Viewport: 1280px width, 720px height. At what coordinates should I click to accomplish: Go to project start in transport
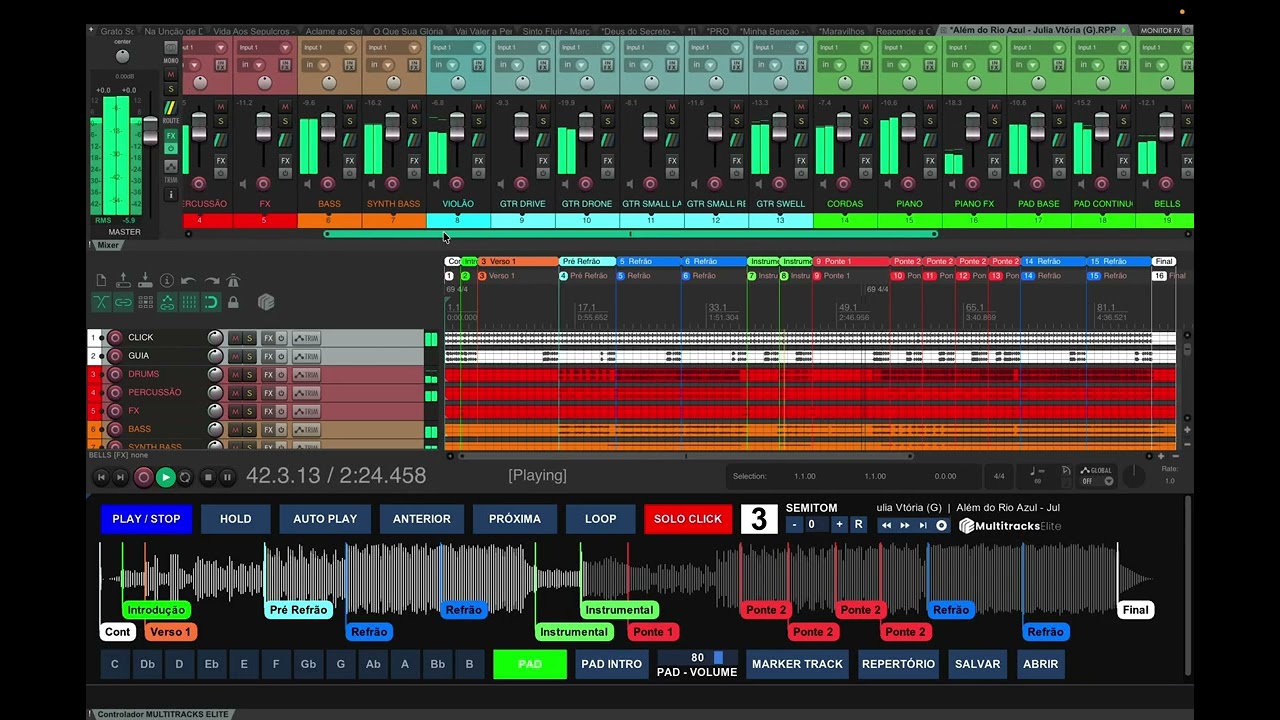(101, 477)
